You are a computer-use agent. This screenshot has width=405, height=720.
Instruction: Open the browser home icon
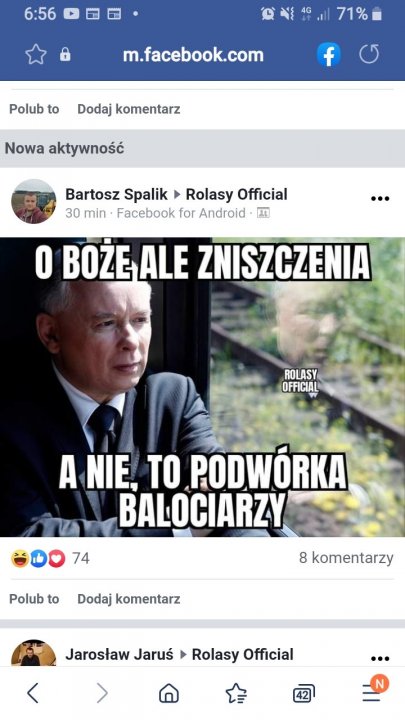(169, 692)
